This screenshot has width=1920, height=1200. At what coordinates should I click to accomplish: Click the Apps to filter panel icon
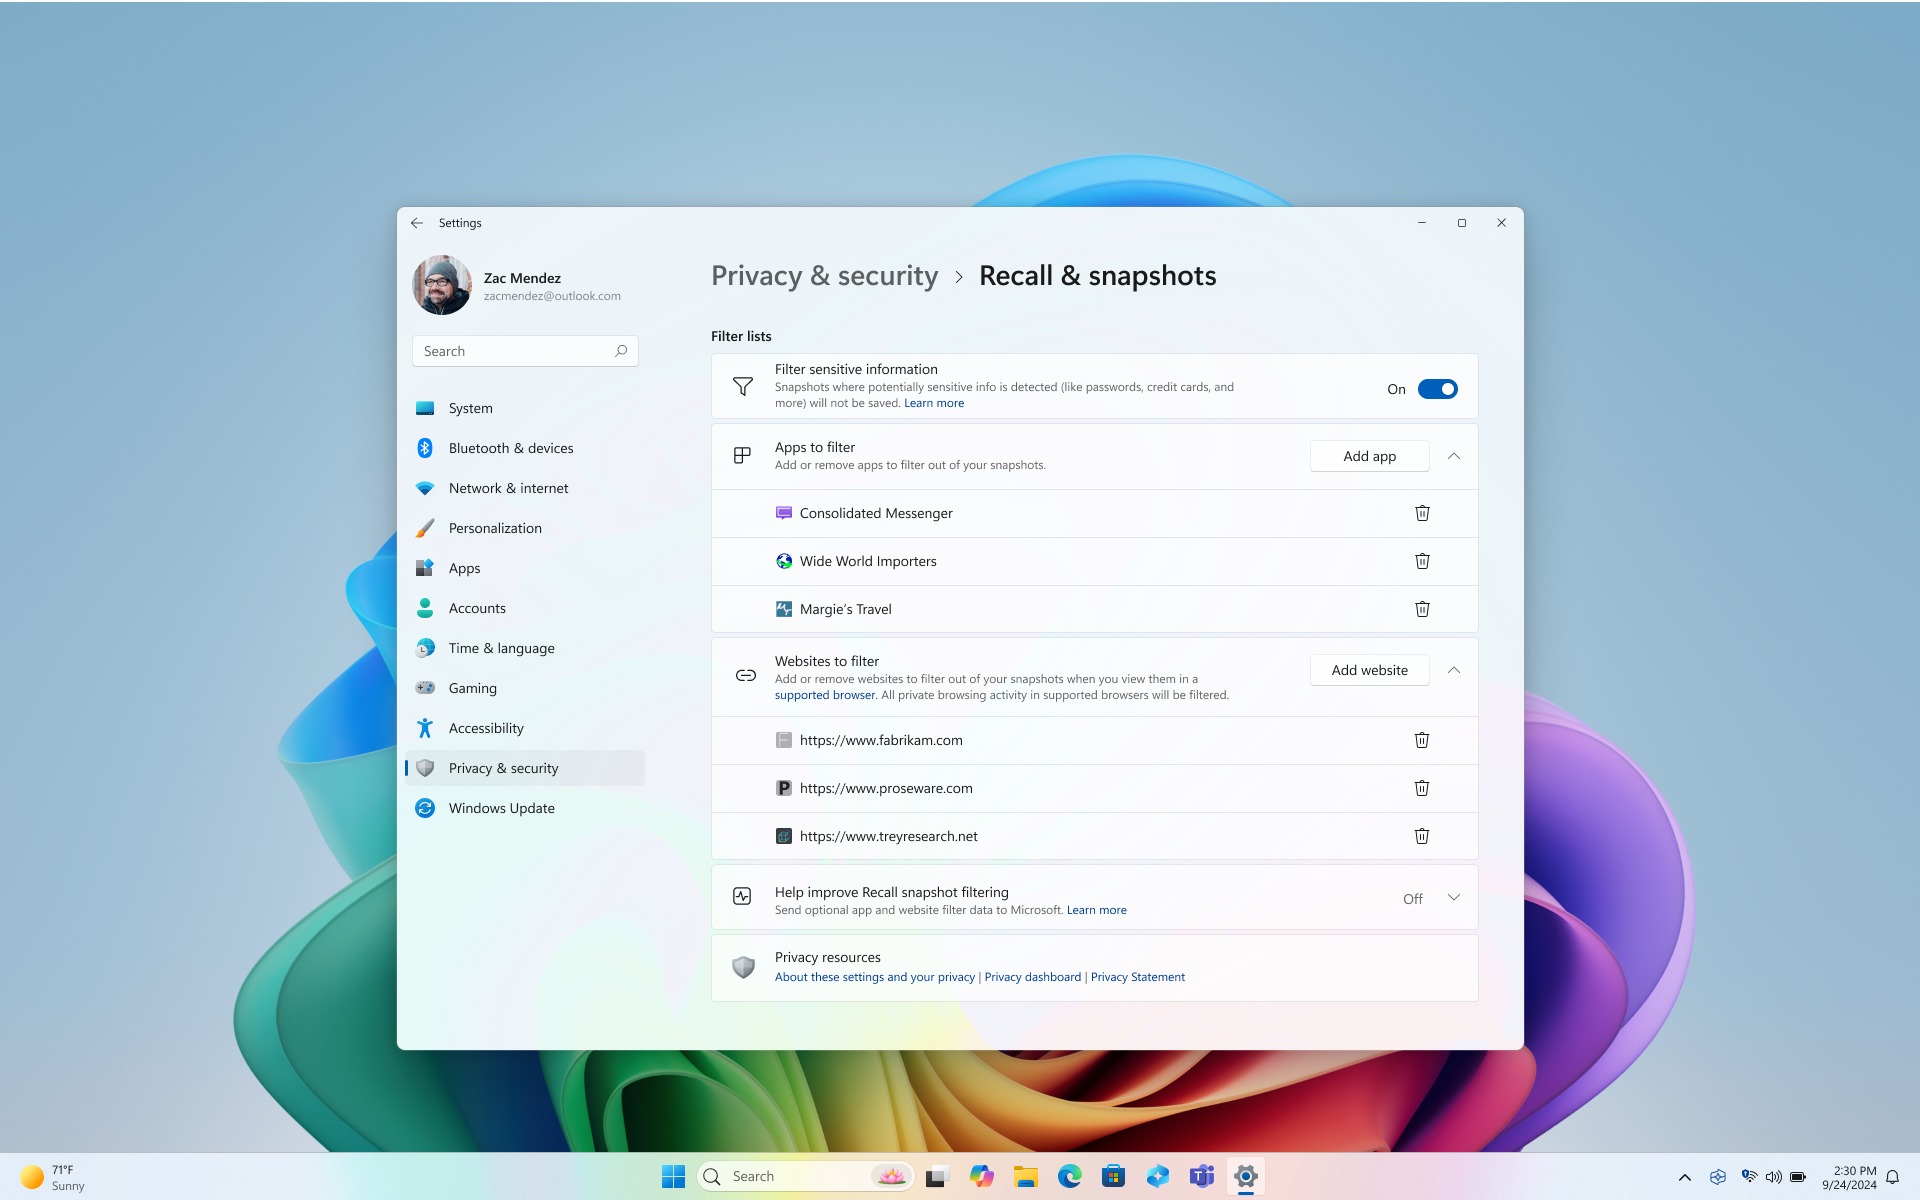741,455
